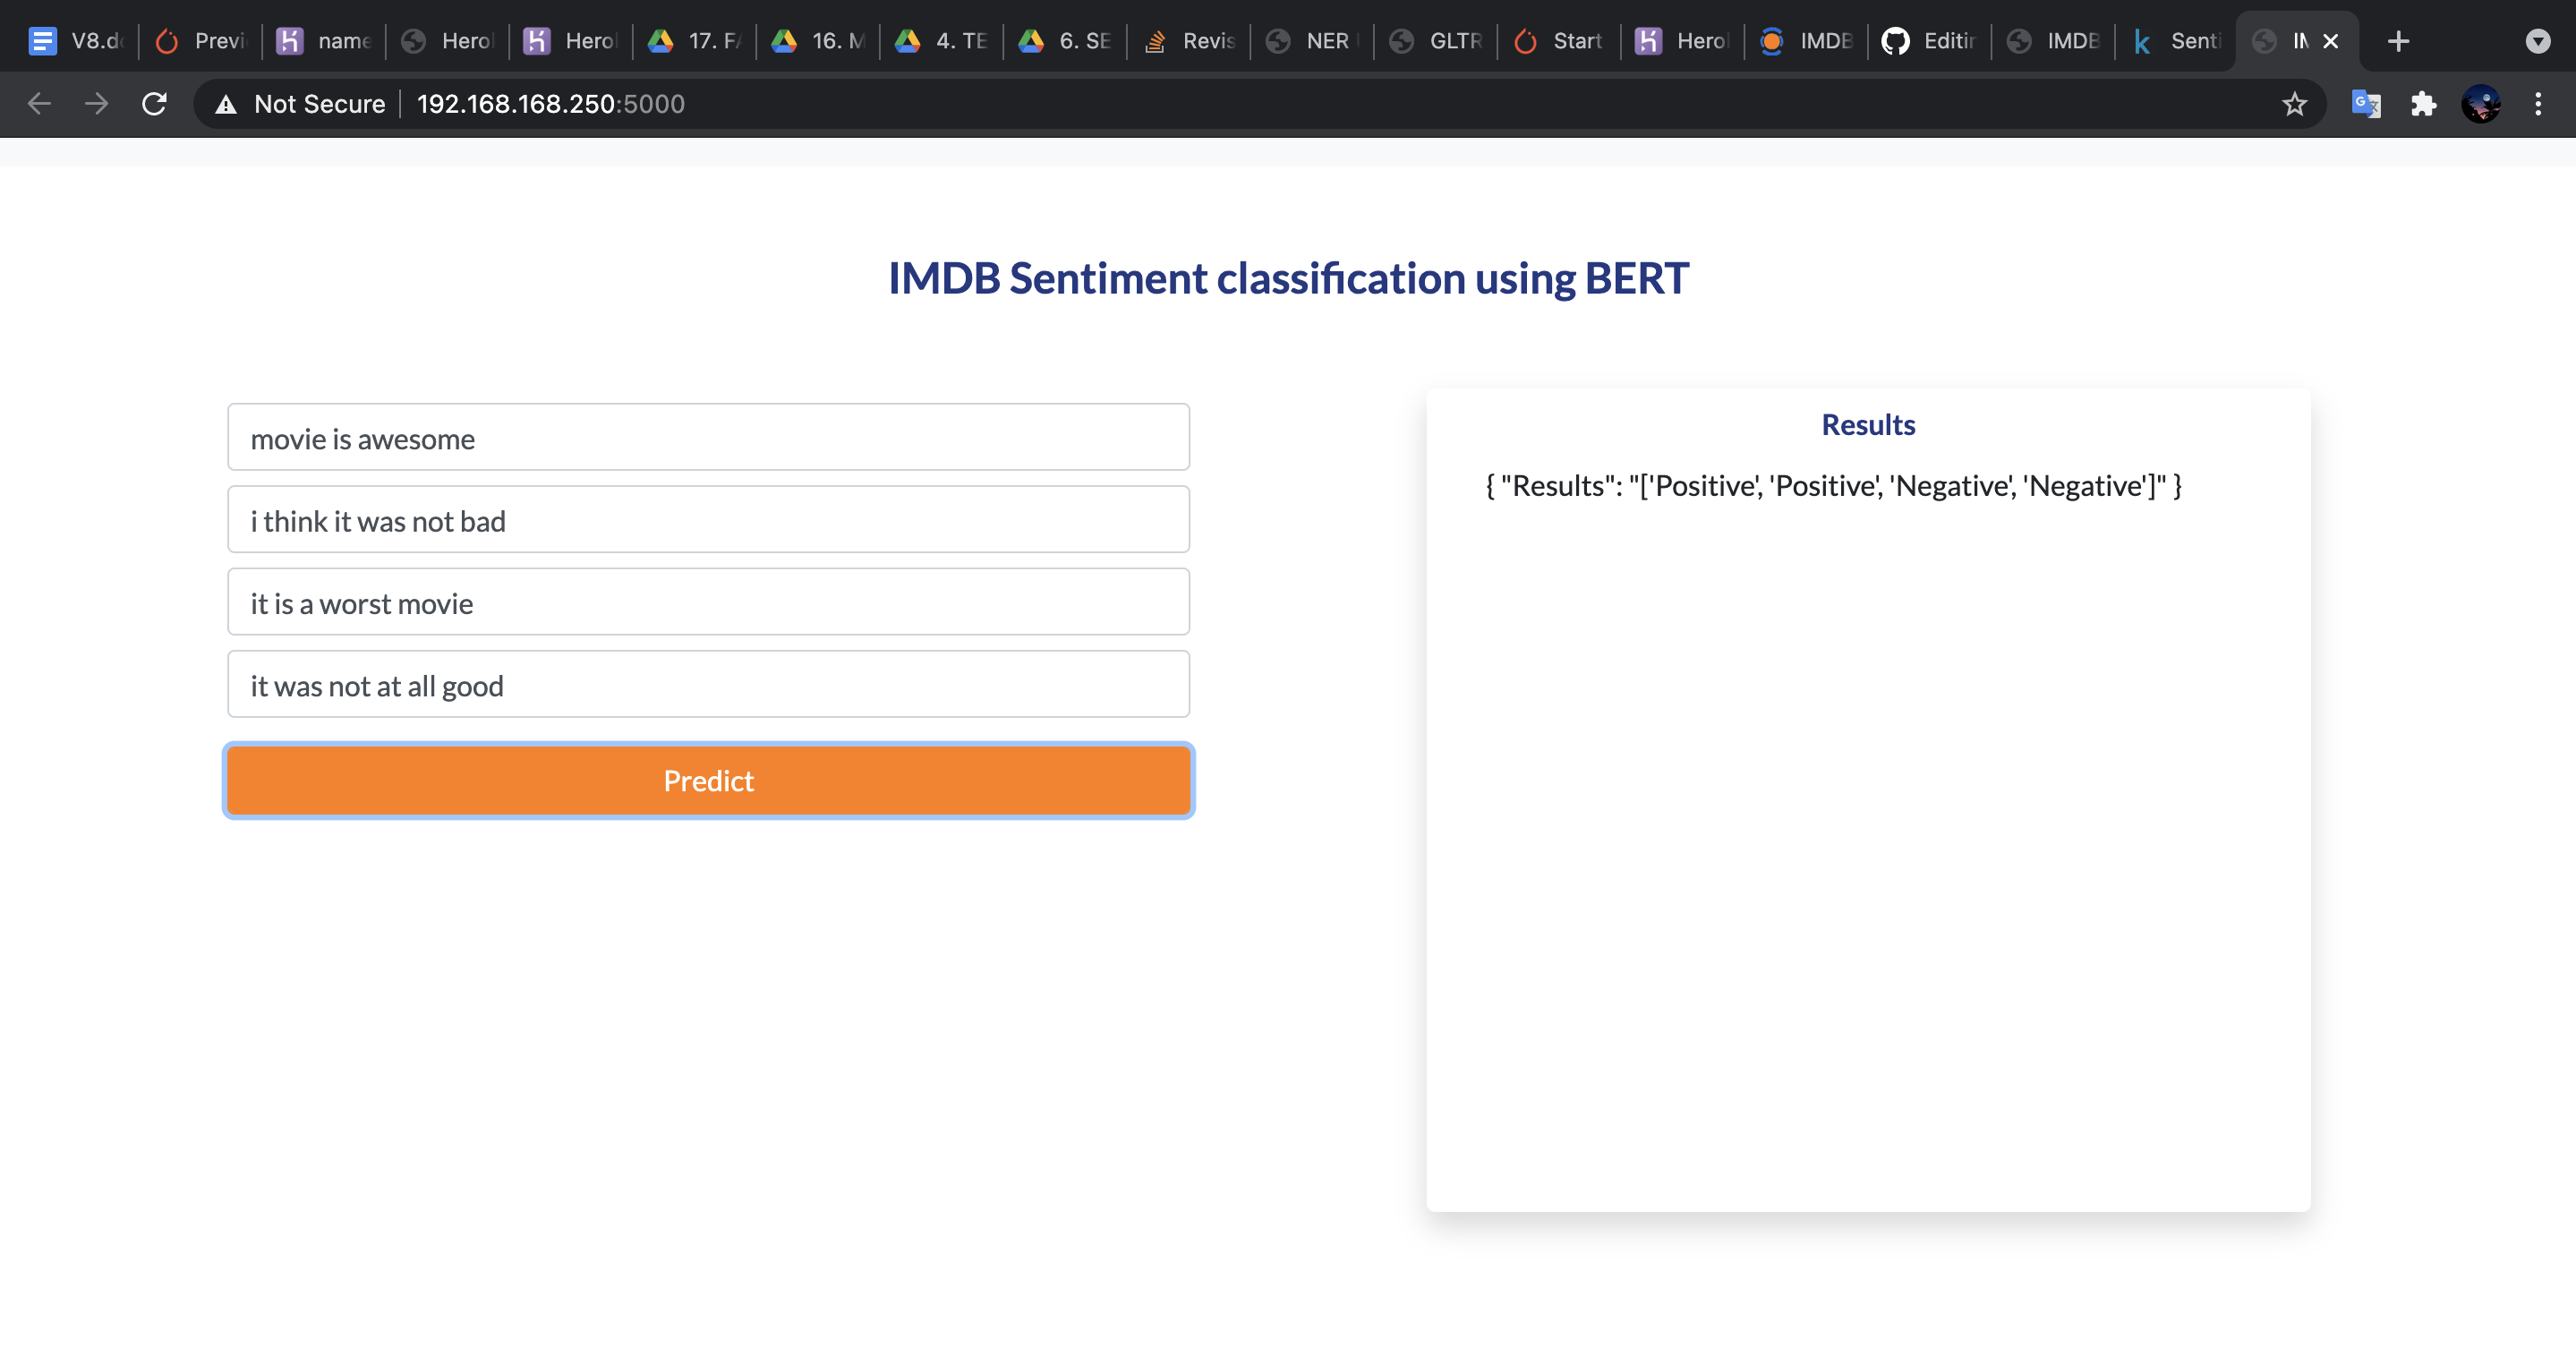Viewport: 2576px width, 1357px height.
Task: Switch to the Editin GitHub tab
Action: click(1929, 41)
